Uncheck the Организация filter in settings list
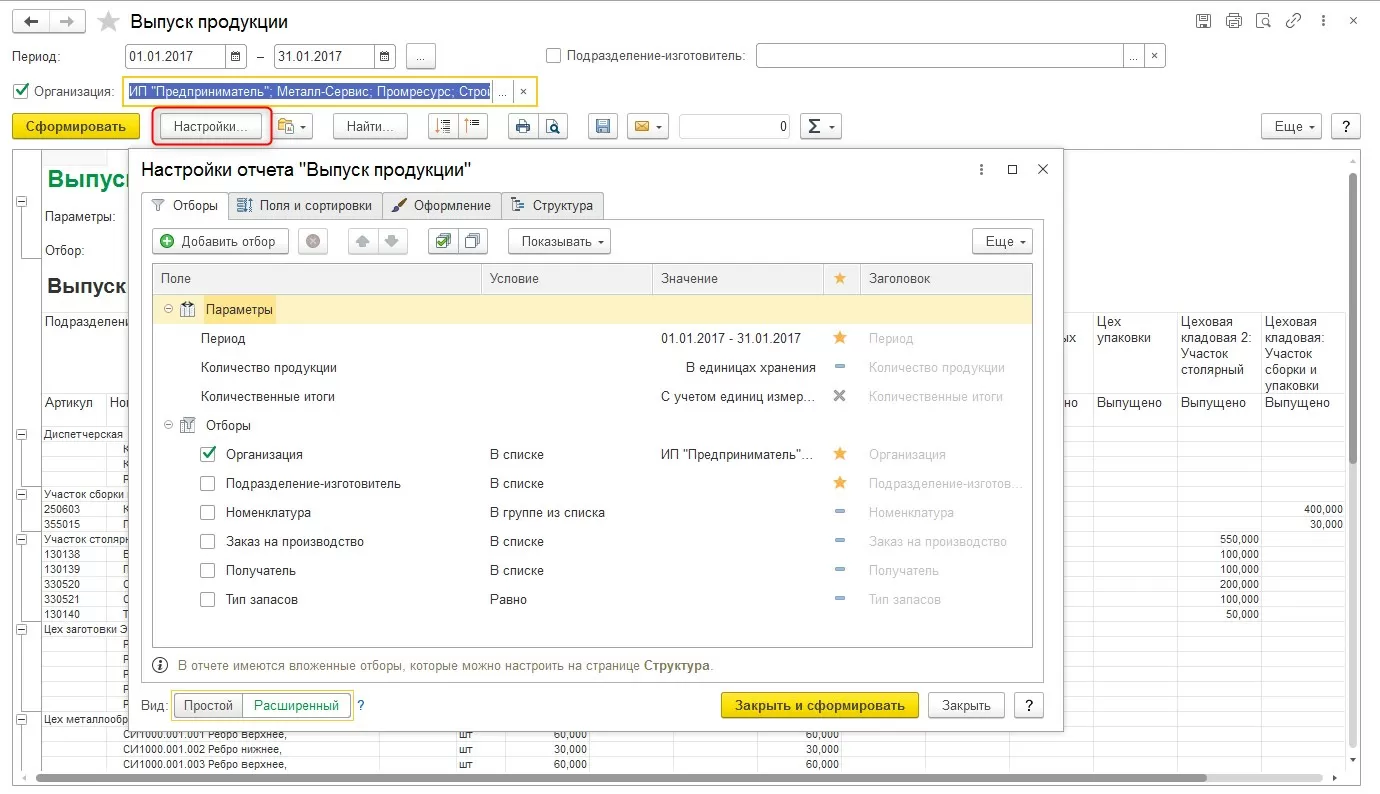1380x794 pixels. tap(208, 454)
